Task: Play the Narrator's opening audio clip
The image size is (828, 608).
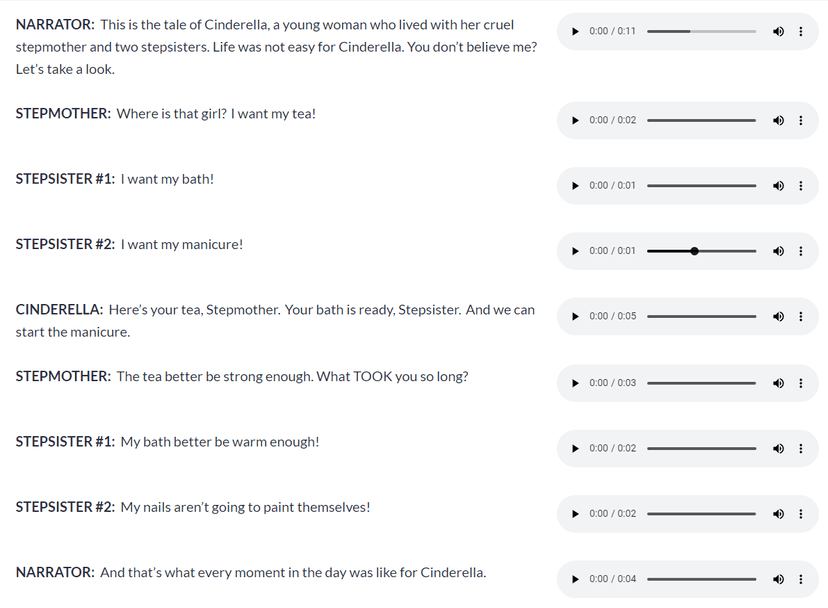Action: (x=575, y=31)
